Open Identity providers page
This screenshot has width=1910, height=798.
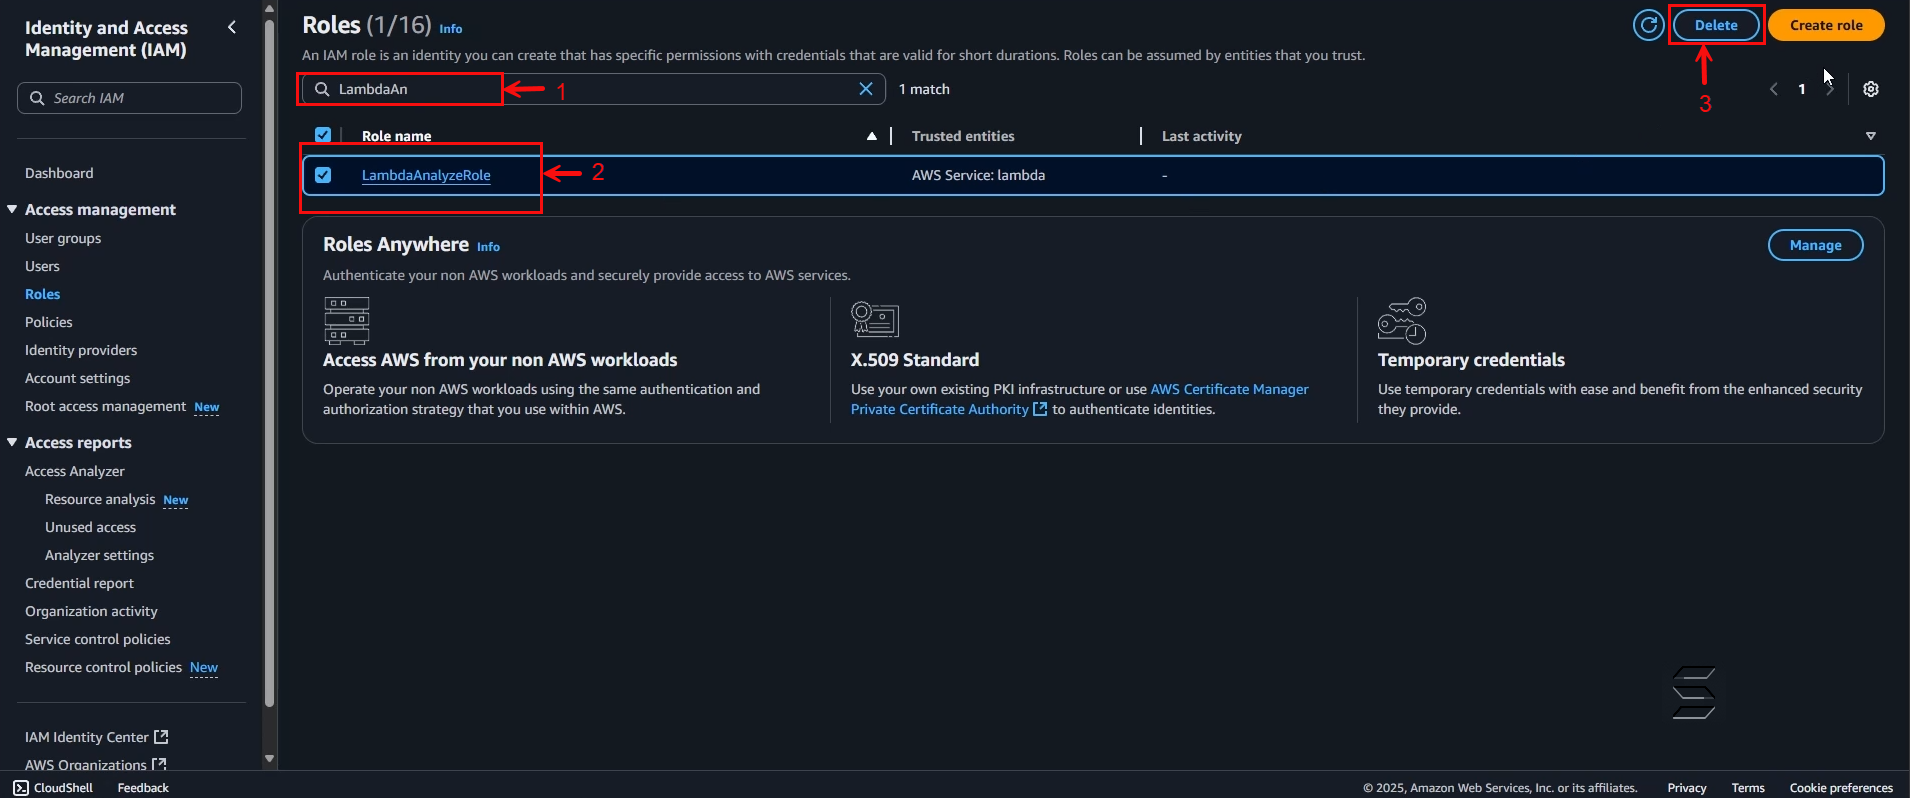click(x=81, y=350)
